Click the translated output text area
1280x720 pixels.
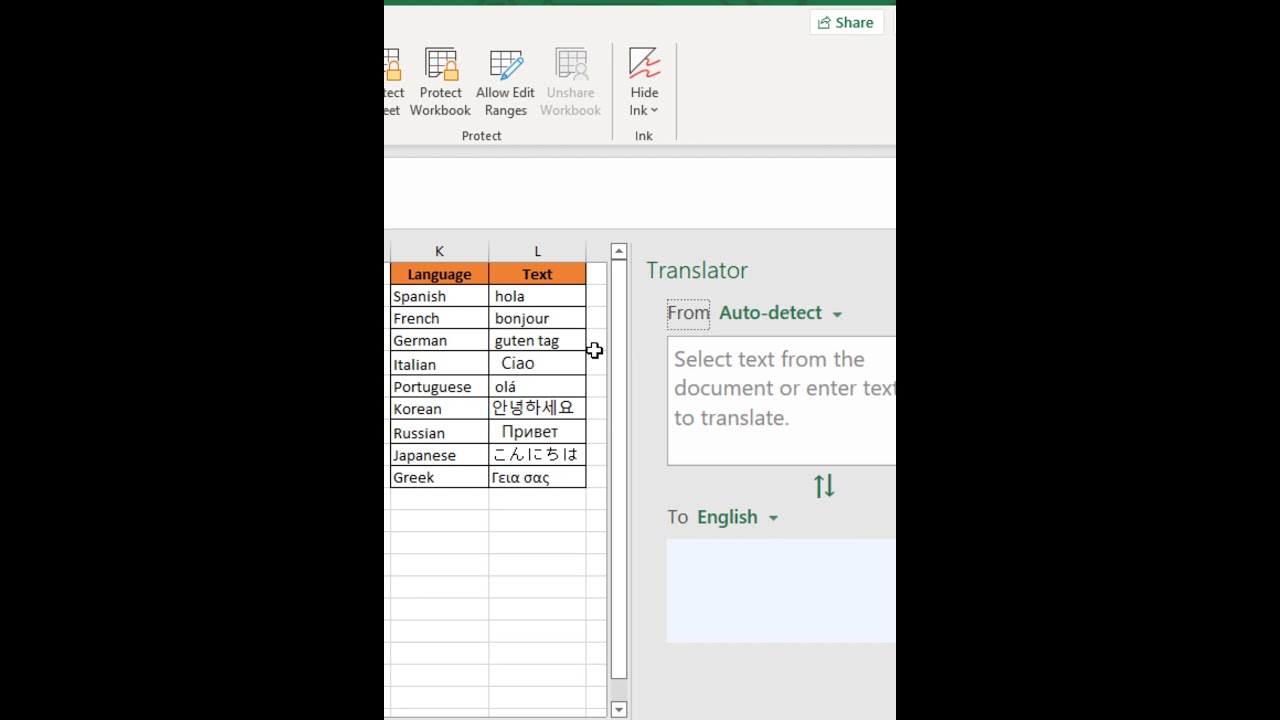coord(782,591)
